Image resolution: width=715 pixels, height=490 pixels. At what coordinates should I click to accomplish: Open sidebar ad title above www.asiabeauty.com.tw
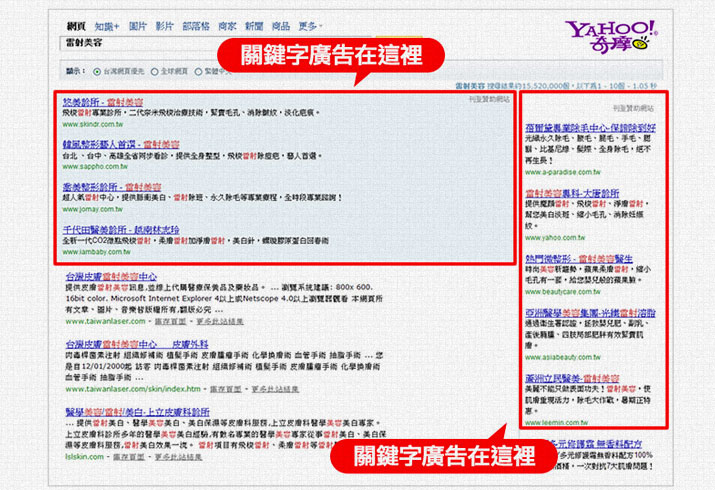(590, 313)
